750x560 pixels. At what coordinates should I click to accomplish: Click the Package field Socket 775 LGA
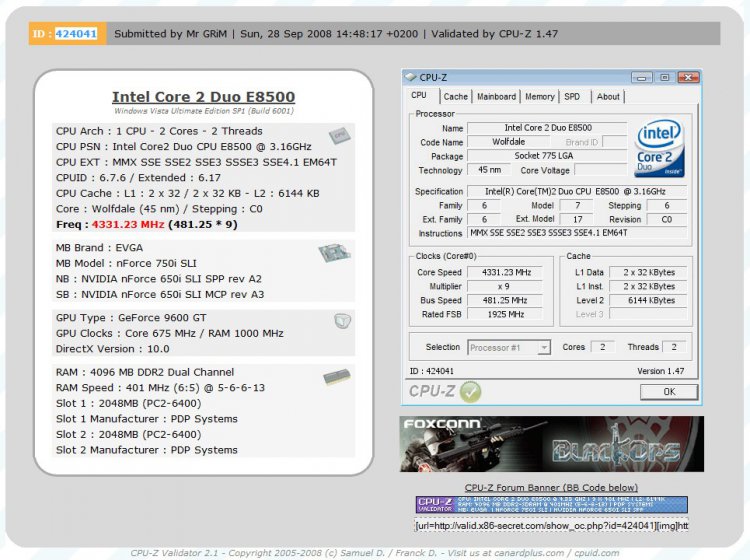coord(547,156)
